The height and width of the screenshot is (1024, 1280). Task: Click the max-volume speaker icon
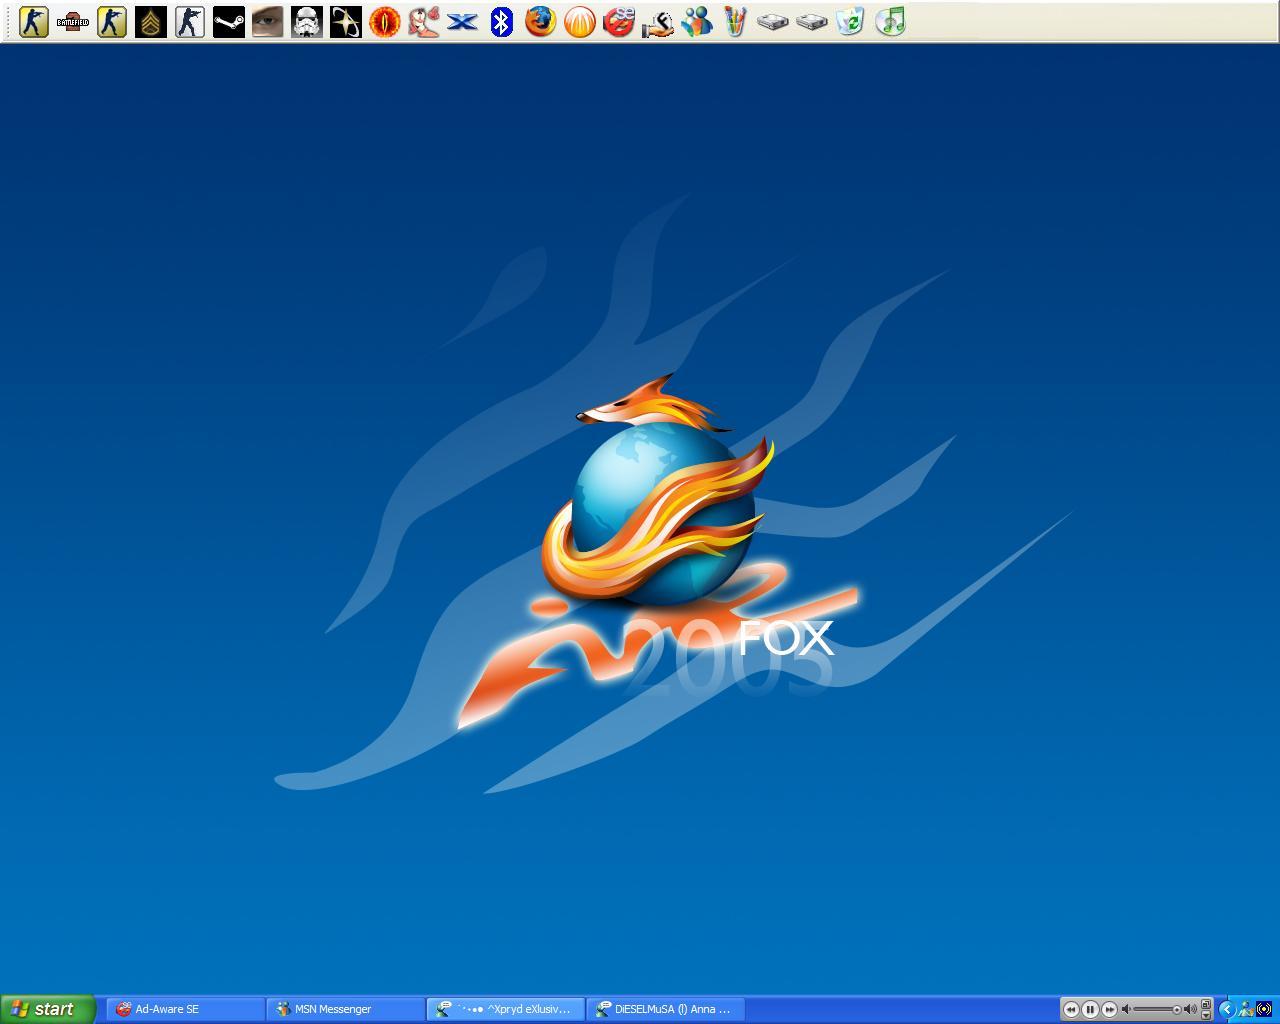(x=1190, y=1010)
